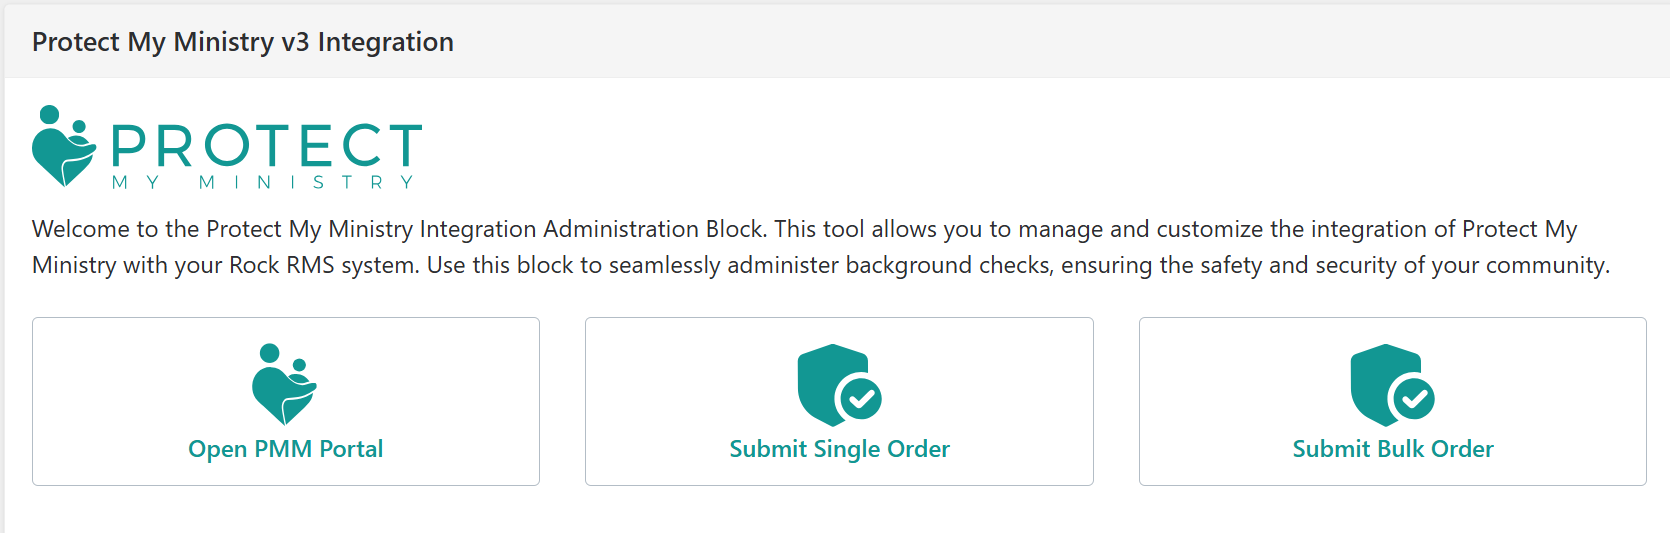Click the large PROTECT wordmark in the logo
The width and height of the screenshot is (1670, 533).
coord(267,146)
